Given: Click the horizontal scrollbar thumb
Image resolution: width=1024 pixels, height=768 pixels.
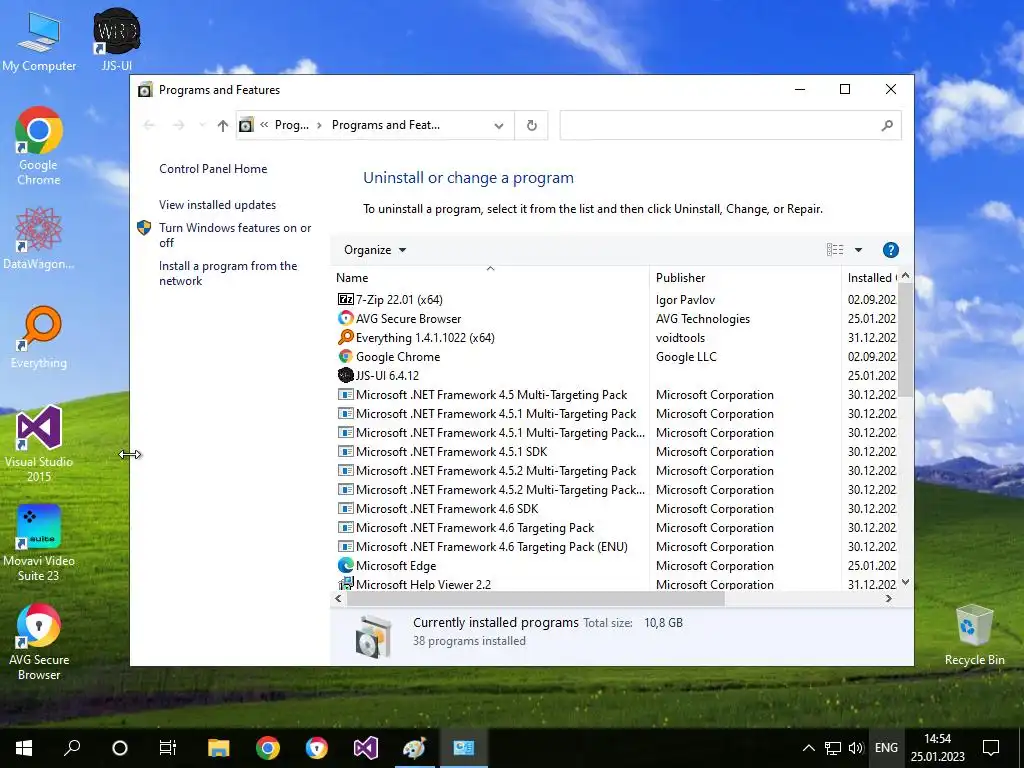Looking at the screenshot, I should pyautogui.click(x=535, y=599).
